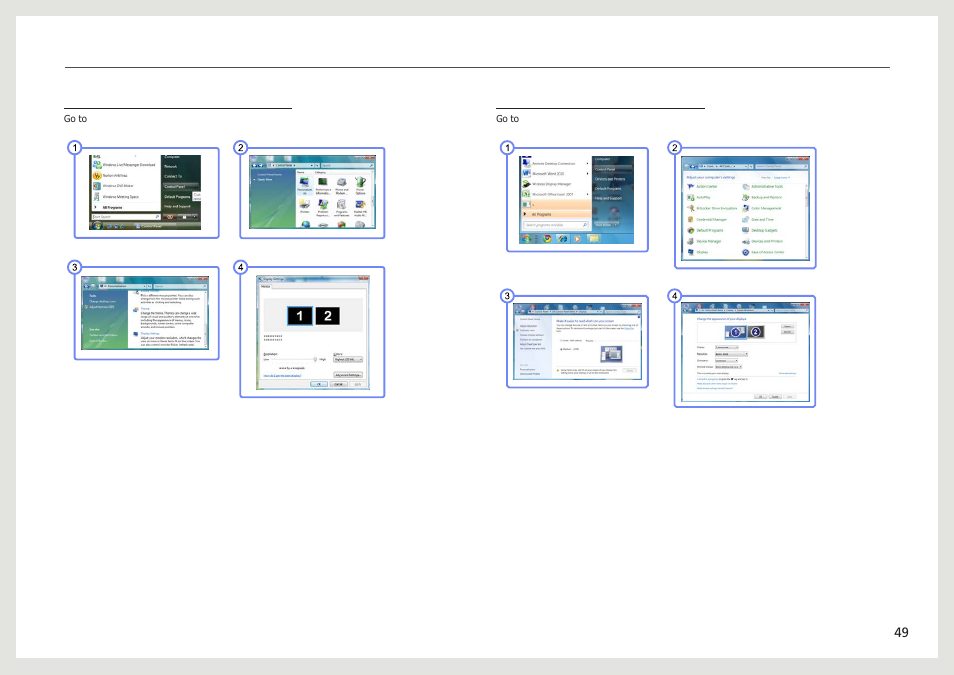The image size is (954, 675).
Task: Open Multiple displays dropdown in Screen Resolution
Action: (728, 367)
